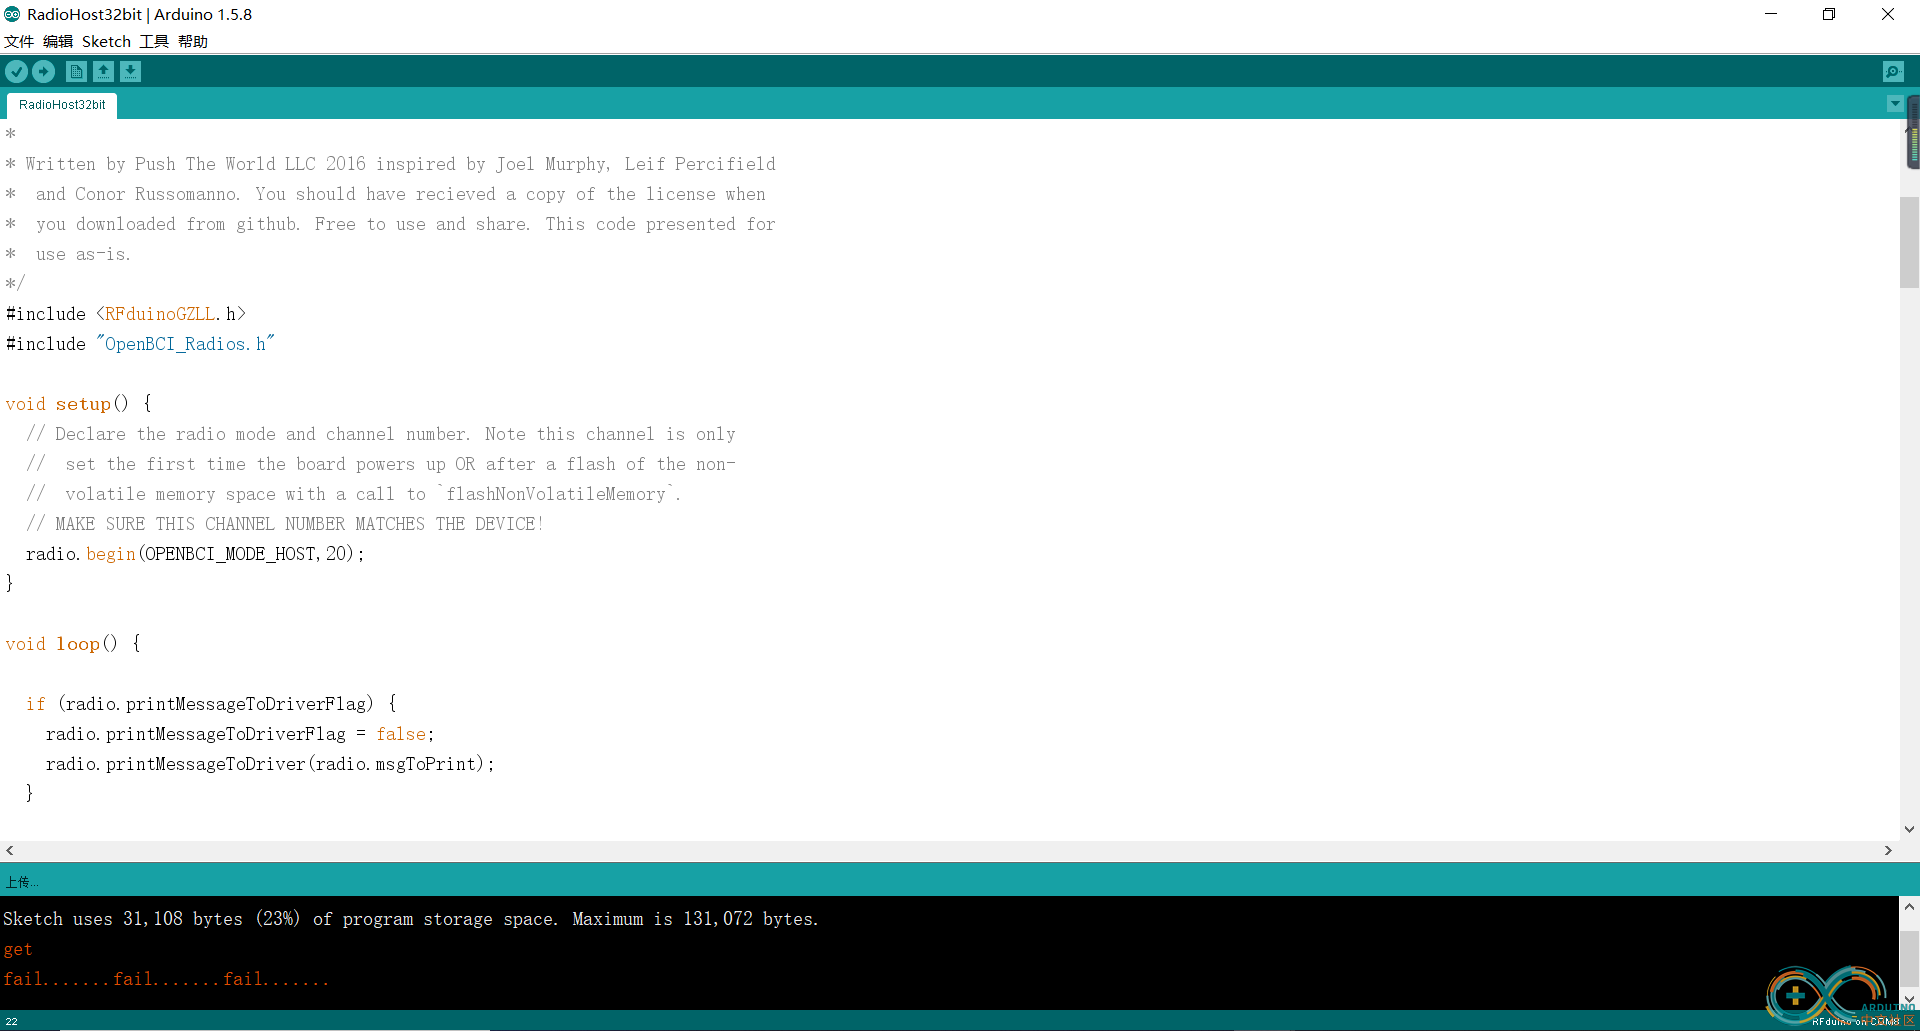This screenshot has height=1031, width=1920.
Task: Click the '#include <RFduinoGZLL.h>' line
Action: pos(126,313)
